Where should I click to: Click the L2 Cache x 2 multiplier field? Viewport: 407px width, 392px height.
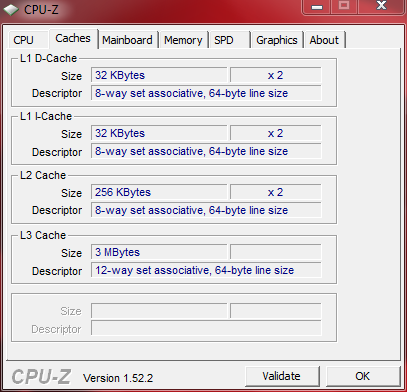click(276, 192)
